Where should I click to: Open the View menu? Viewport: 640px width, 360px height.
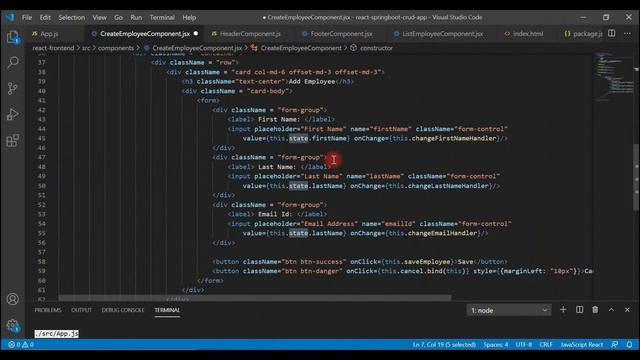coord(99,18)
